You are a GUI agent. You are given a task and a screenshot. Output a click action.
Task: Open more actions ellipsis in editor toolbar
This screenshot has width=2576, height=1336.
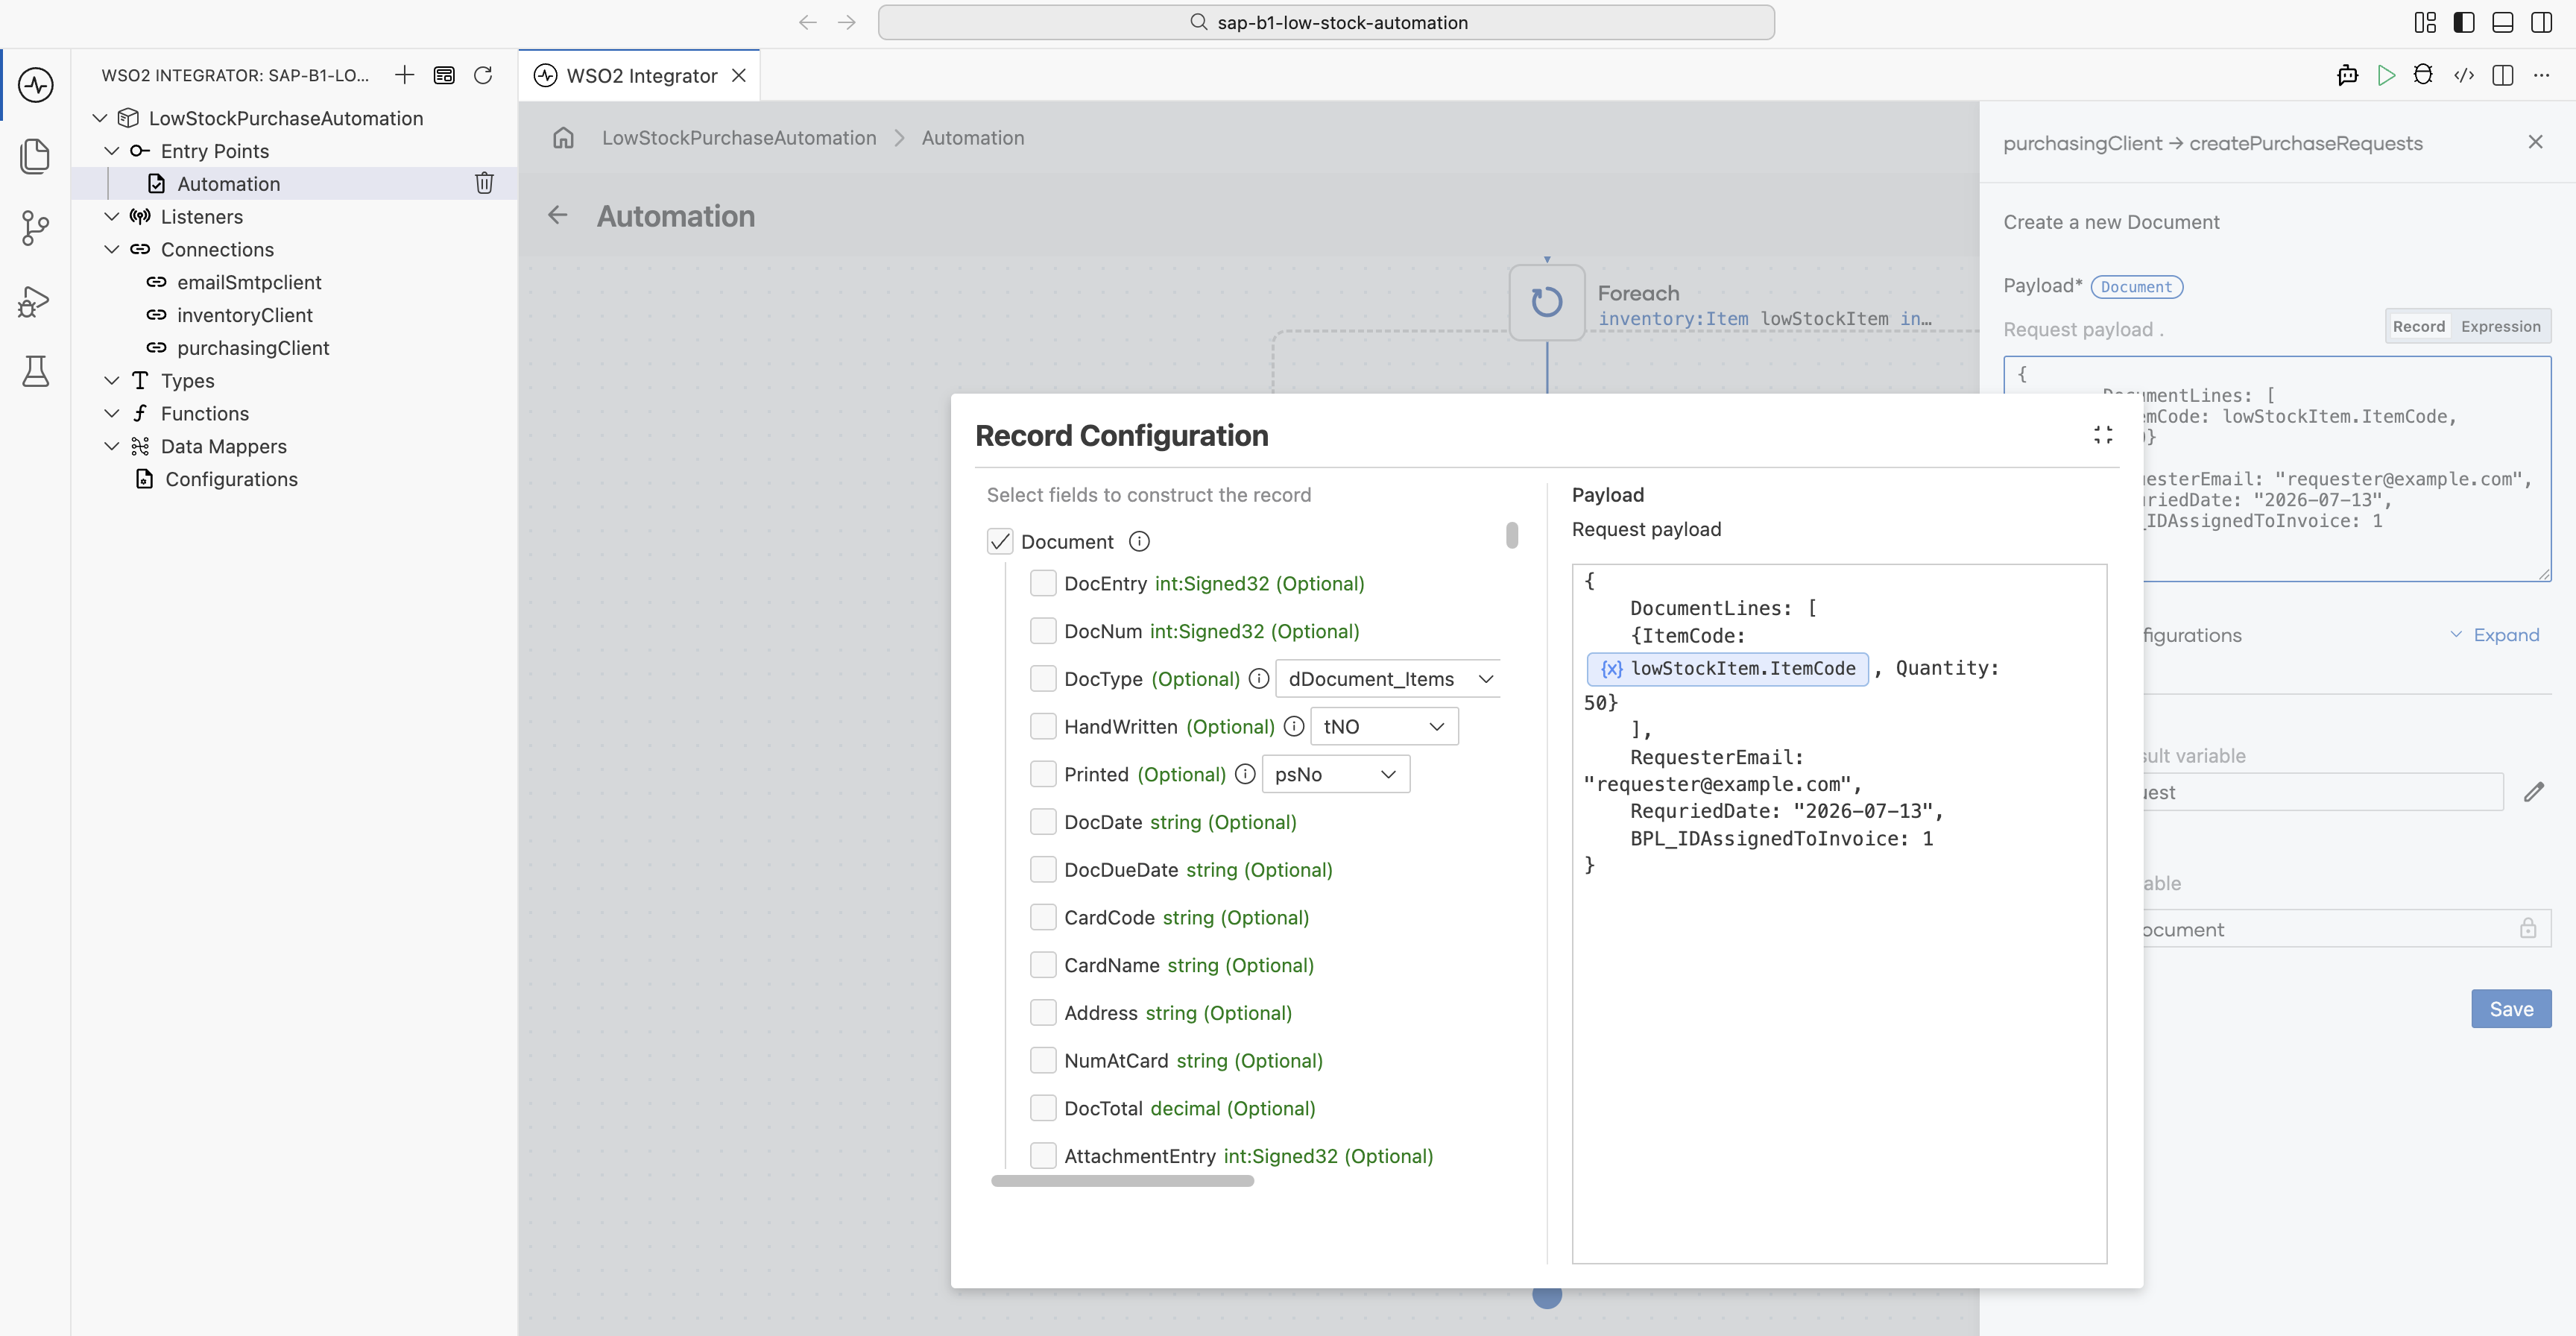click(x=2542, y=75)
